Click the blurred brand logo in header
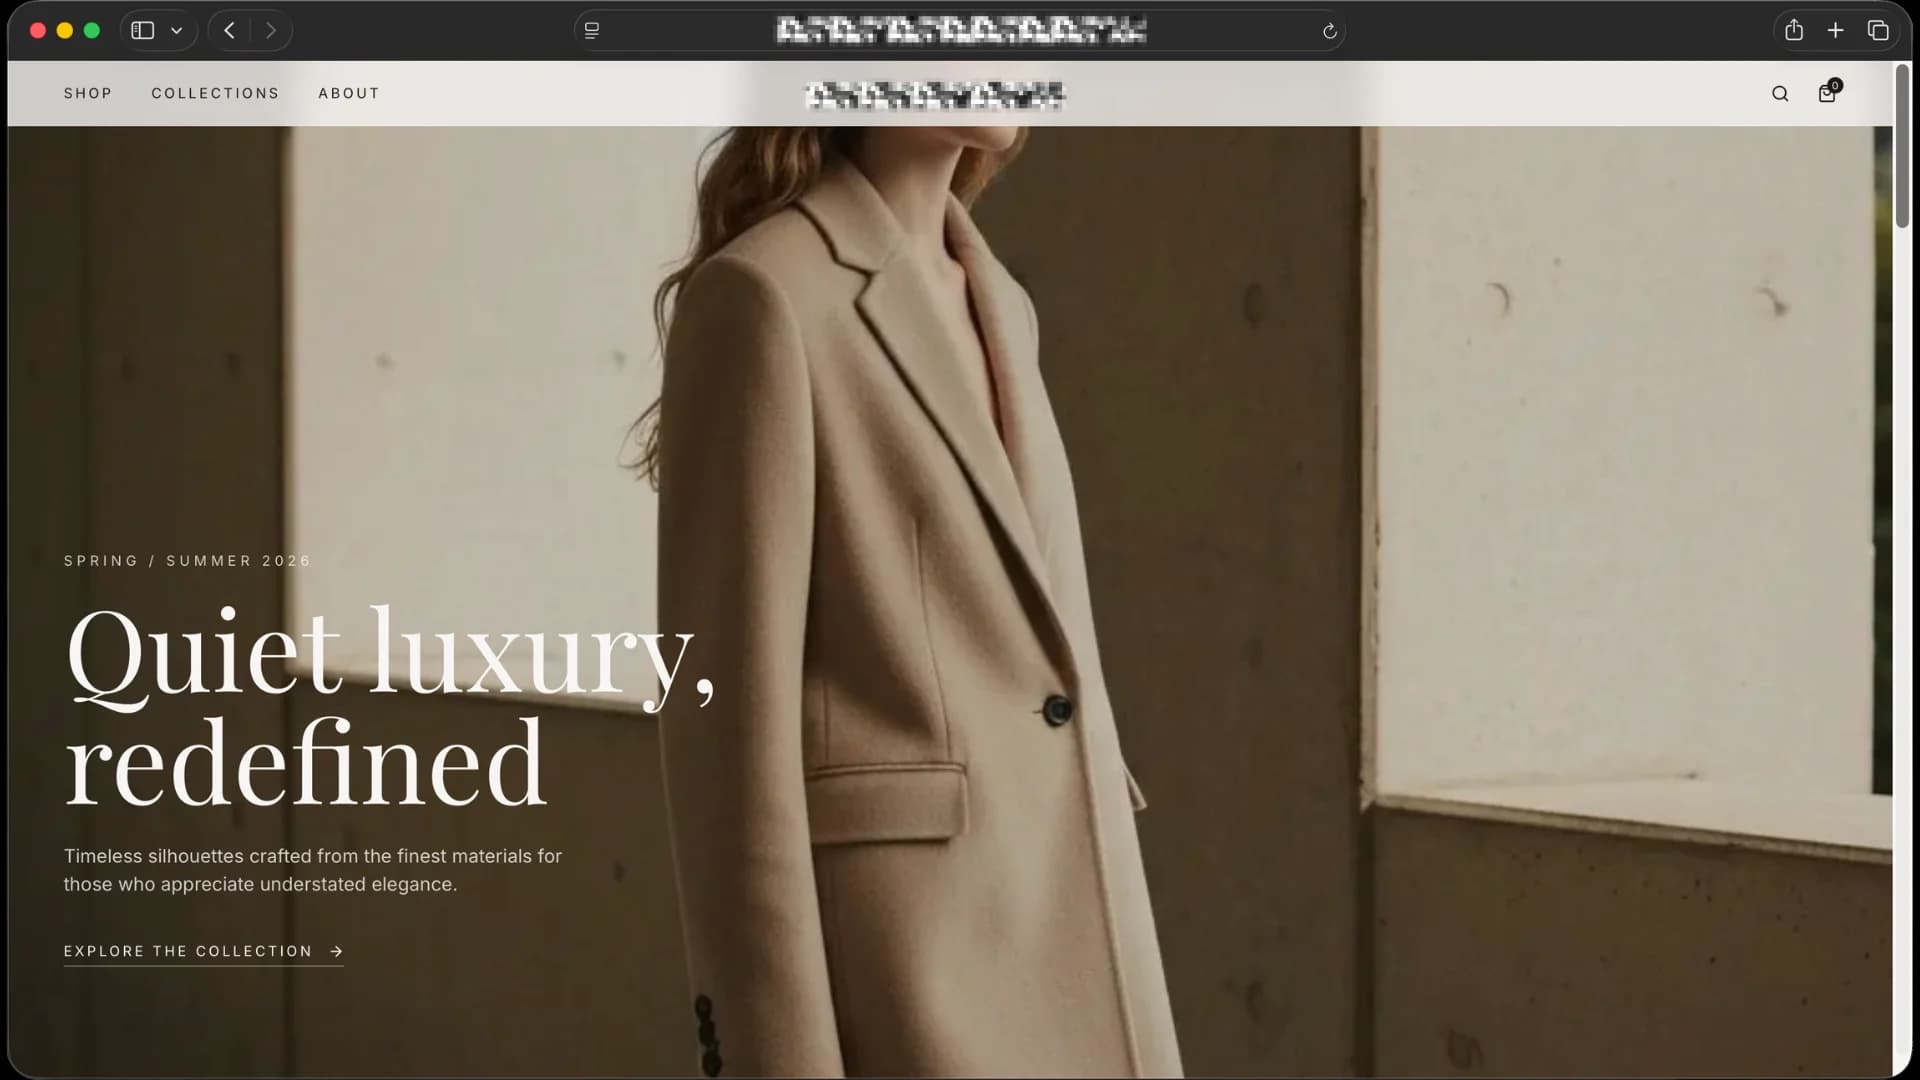1920x1080 pixels. (x=934, y=95)
